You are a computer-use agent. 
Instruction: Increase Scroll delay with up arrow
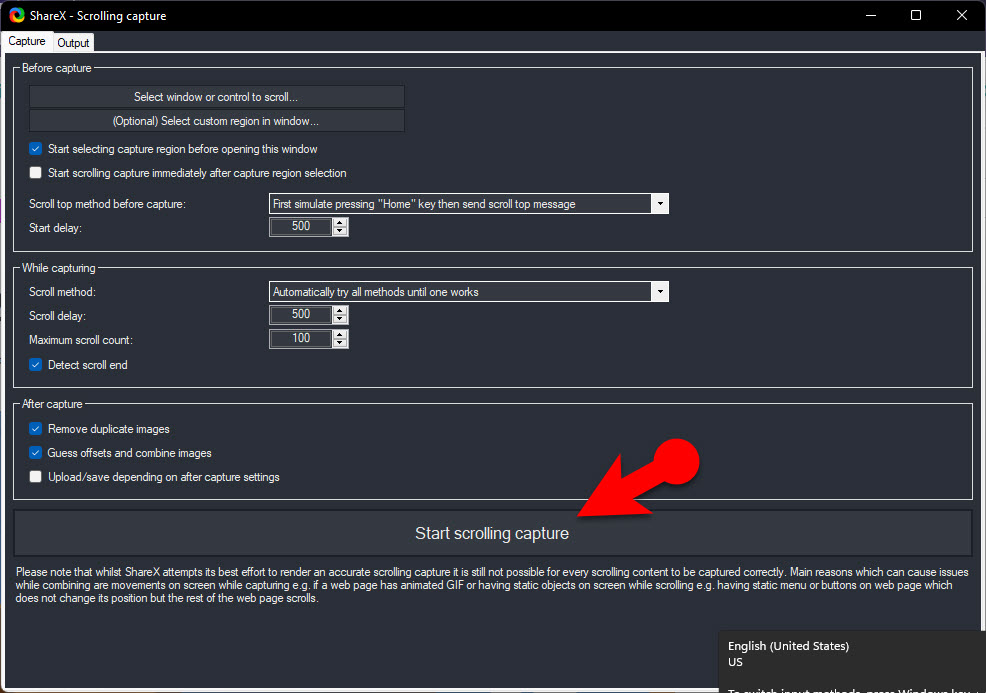(340, 310)
